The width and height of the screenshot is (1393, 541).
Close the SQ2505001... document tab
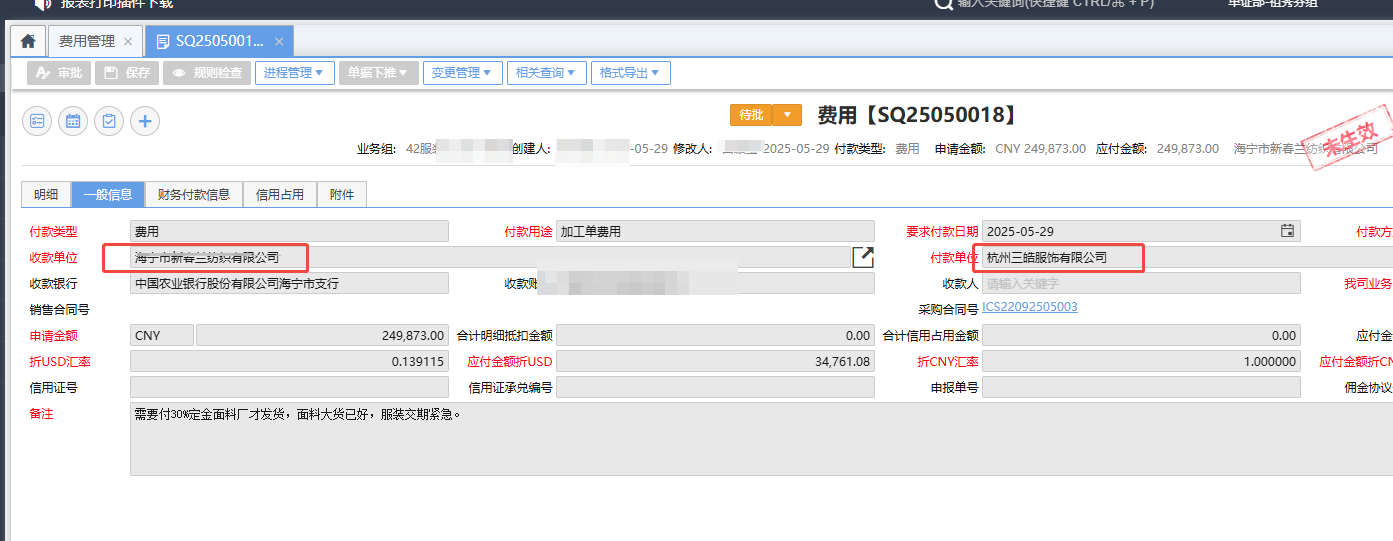coord(279,41)
